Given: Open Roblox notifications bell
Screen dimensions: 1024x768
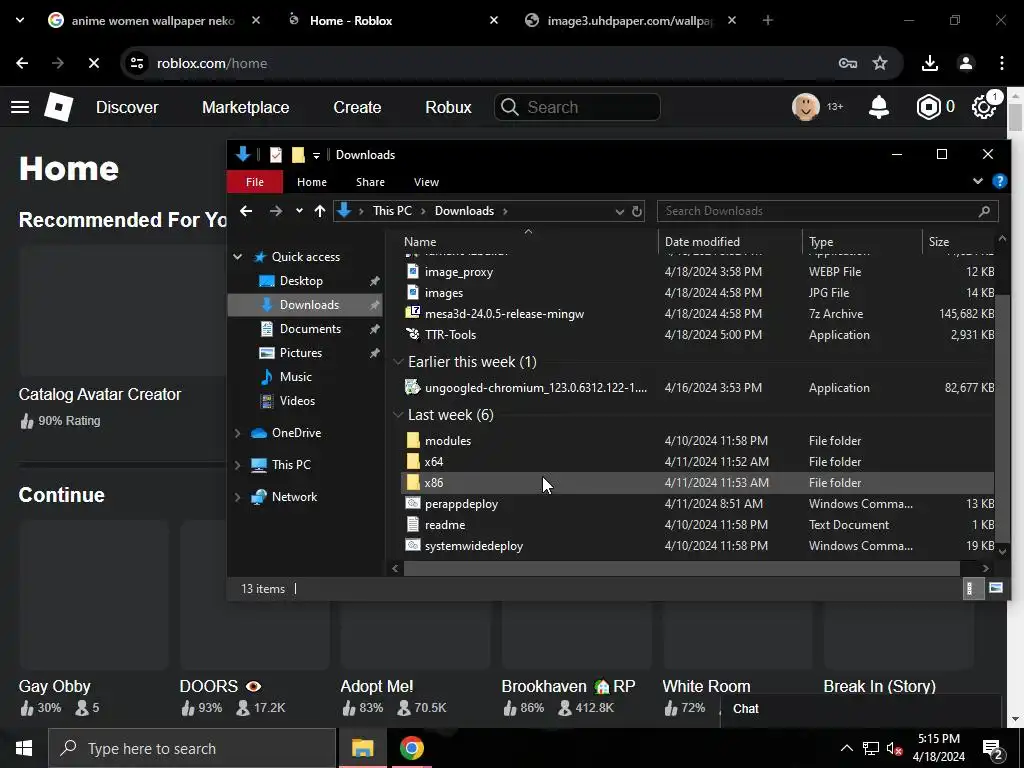Looking at the screenshot, I should point(879,107).
